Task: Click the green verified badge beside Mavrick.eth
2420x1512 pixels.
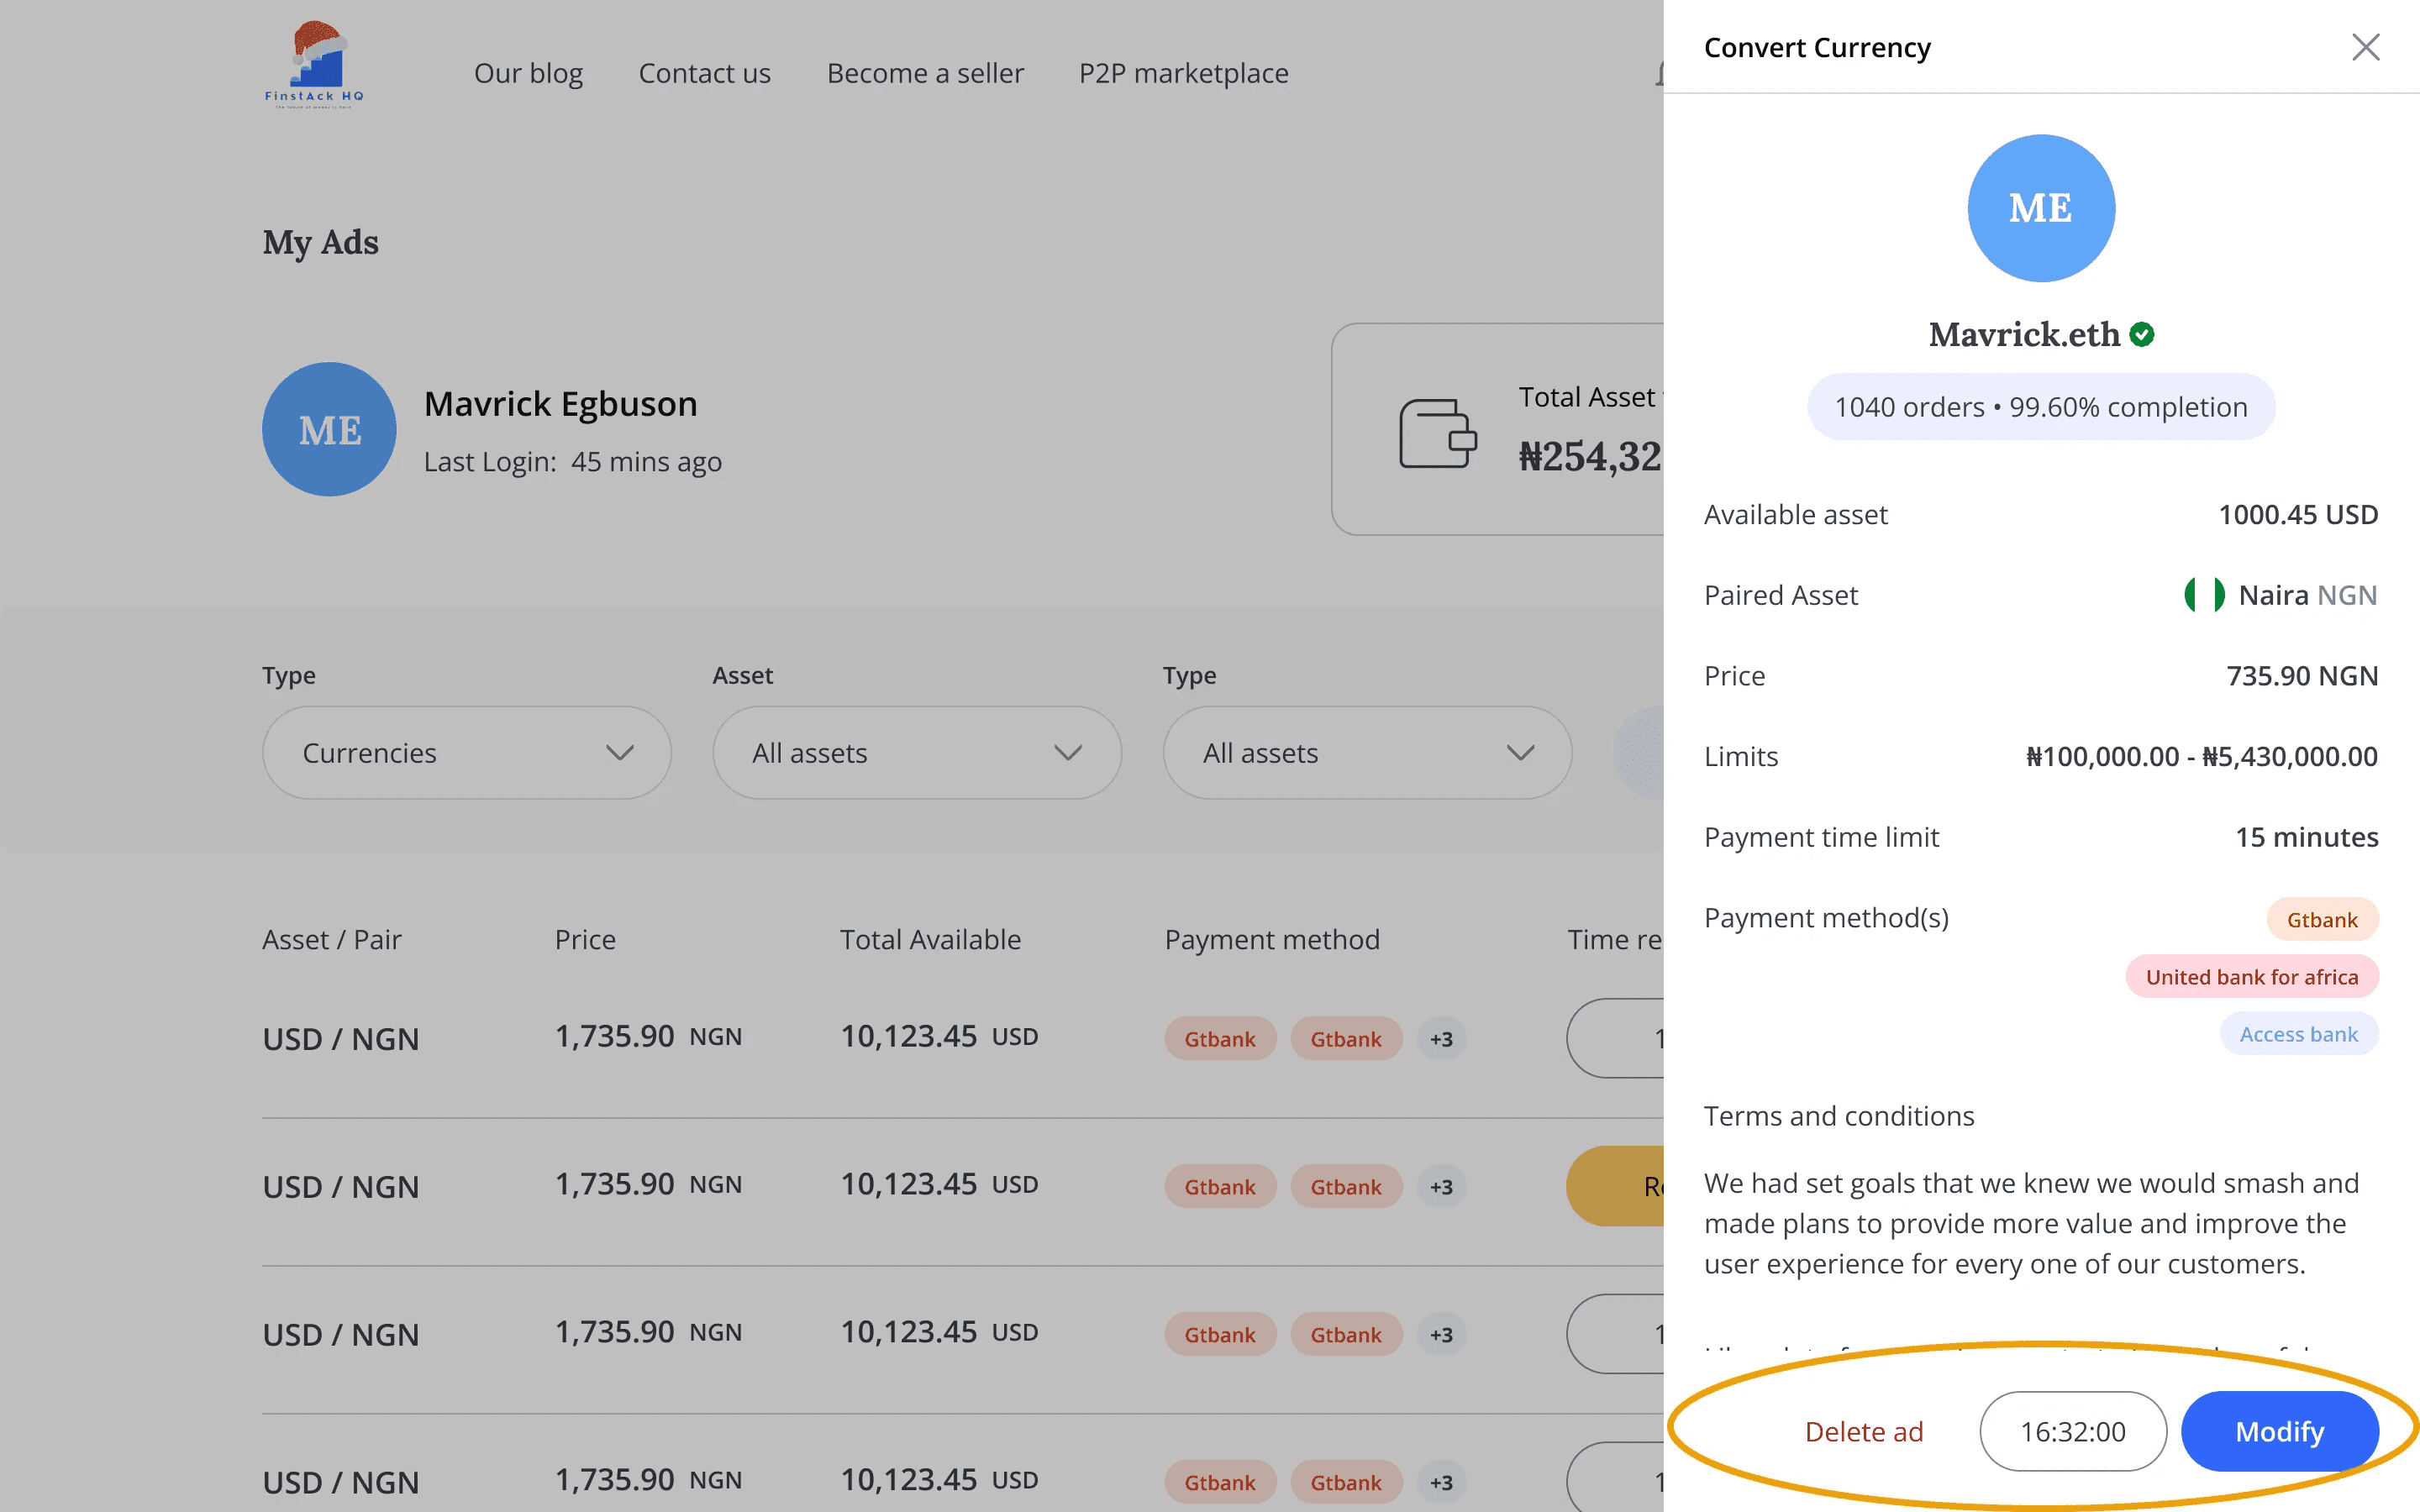Action: pyautogui.click(x=2142, y=334)
